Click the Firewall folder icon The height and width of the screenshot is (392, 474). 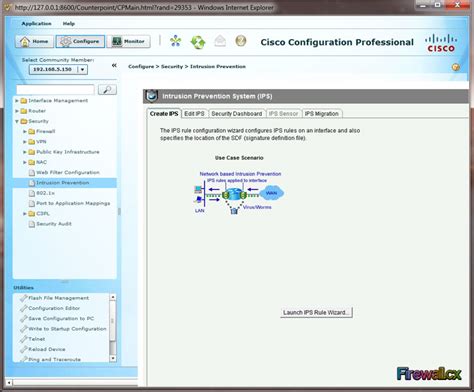tap(32, 132)
